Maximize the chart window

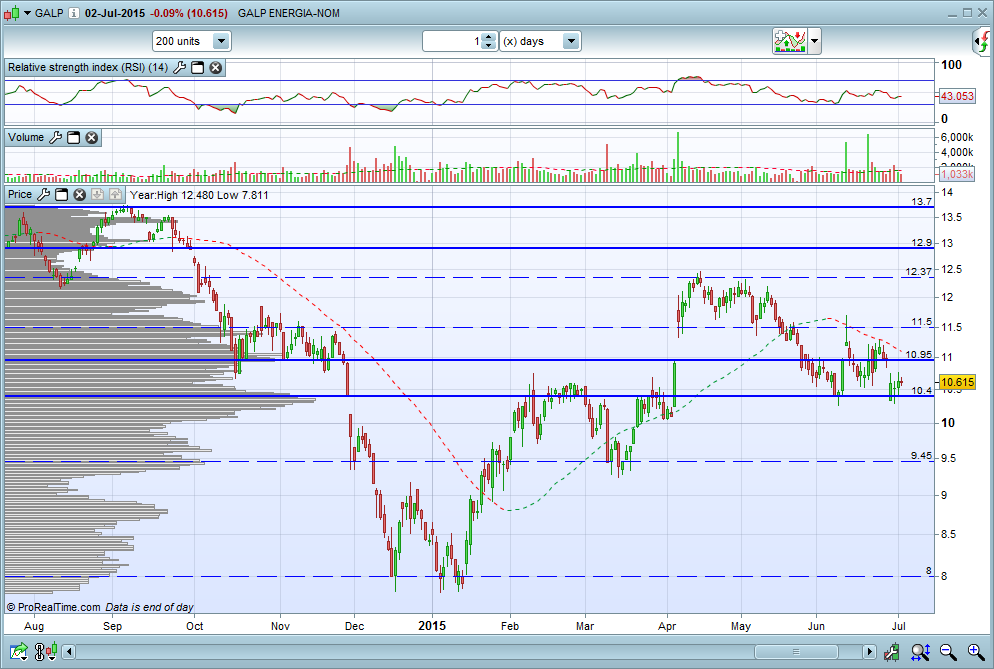(967, 13)
